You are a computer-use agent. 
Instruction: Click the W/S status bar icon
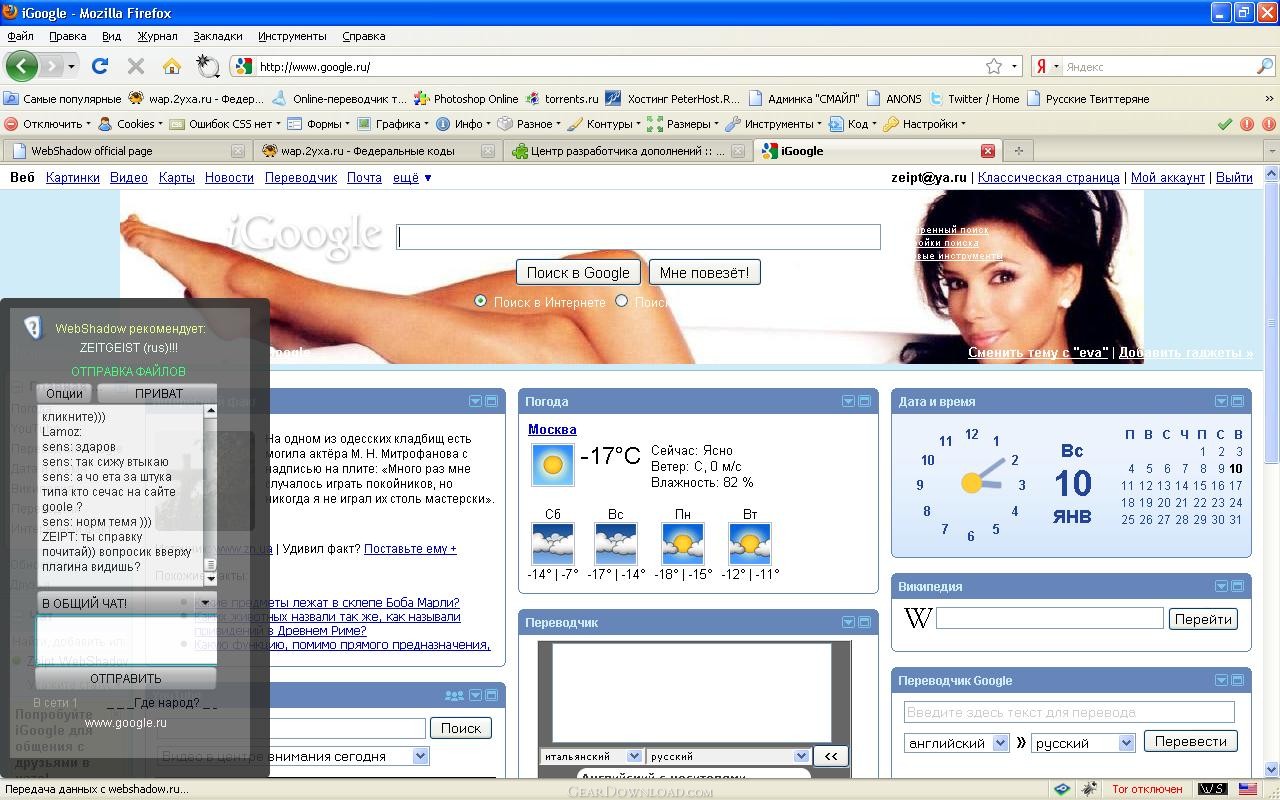(1211, 789)
